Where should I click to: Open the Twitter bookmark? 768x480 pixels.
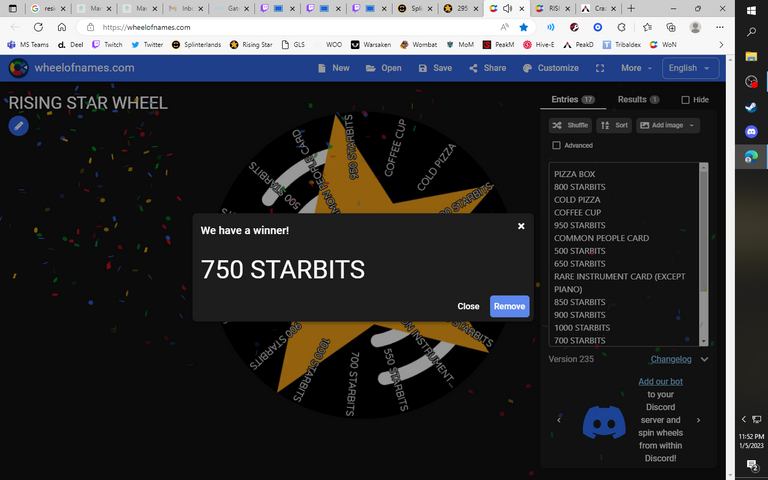point(147,45)
